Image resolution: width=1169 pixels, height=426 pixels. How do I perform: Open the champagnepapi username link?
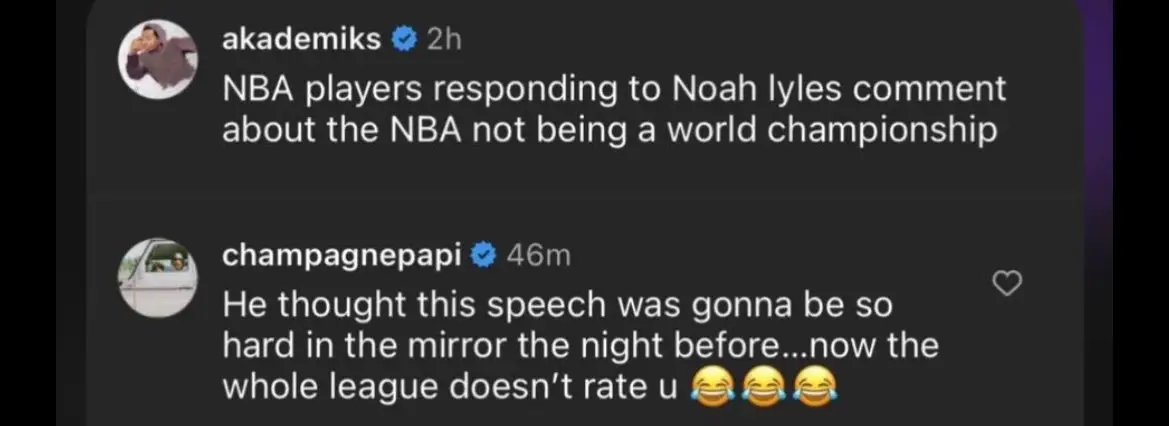point(341,256)
